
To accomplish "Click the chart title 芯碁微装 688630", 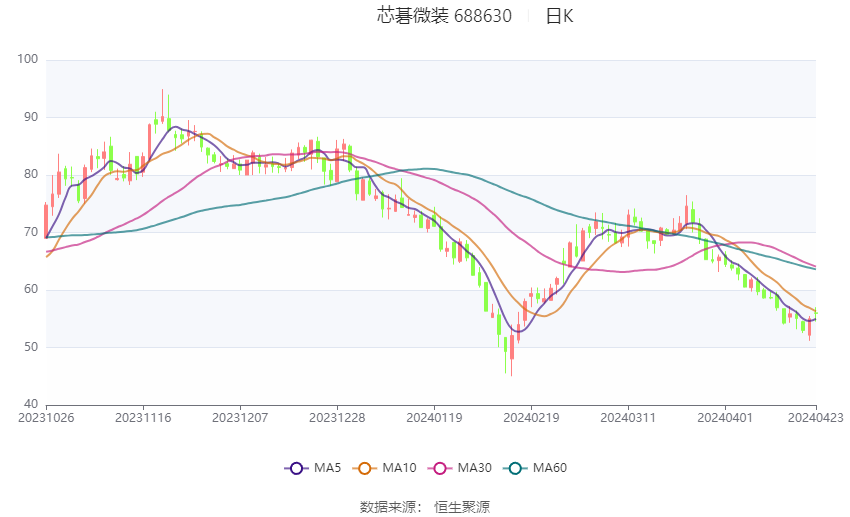I will tap(444, 16).
